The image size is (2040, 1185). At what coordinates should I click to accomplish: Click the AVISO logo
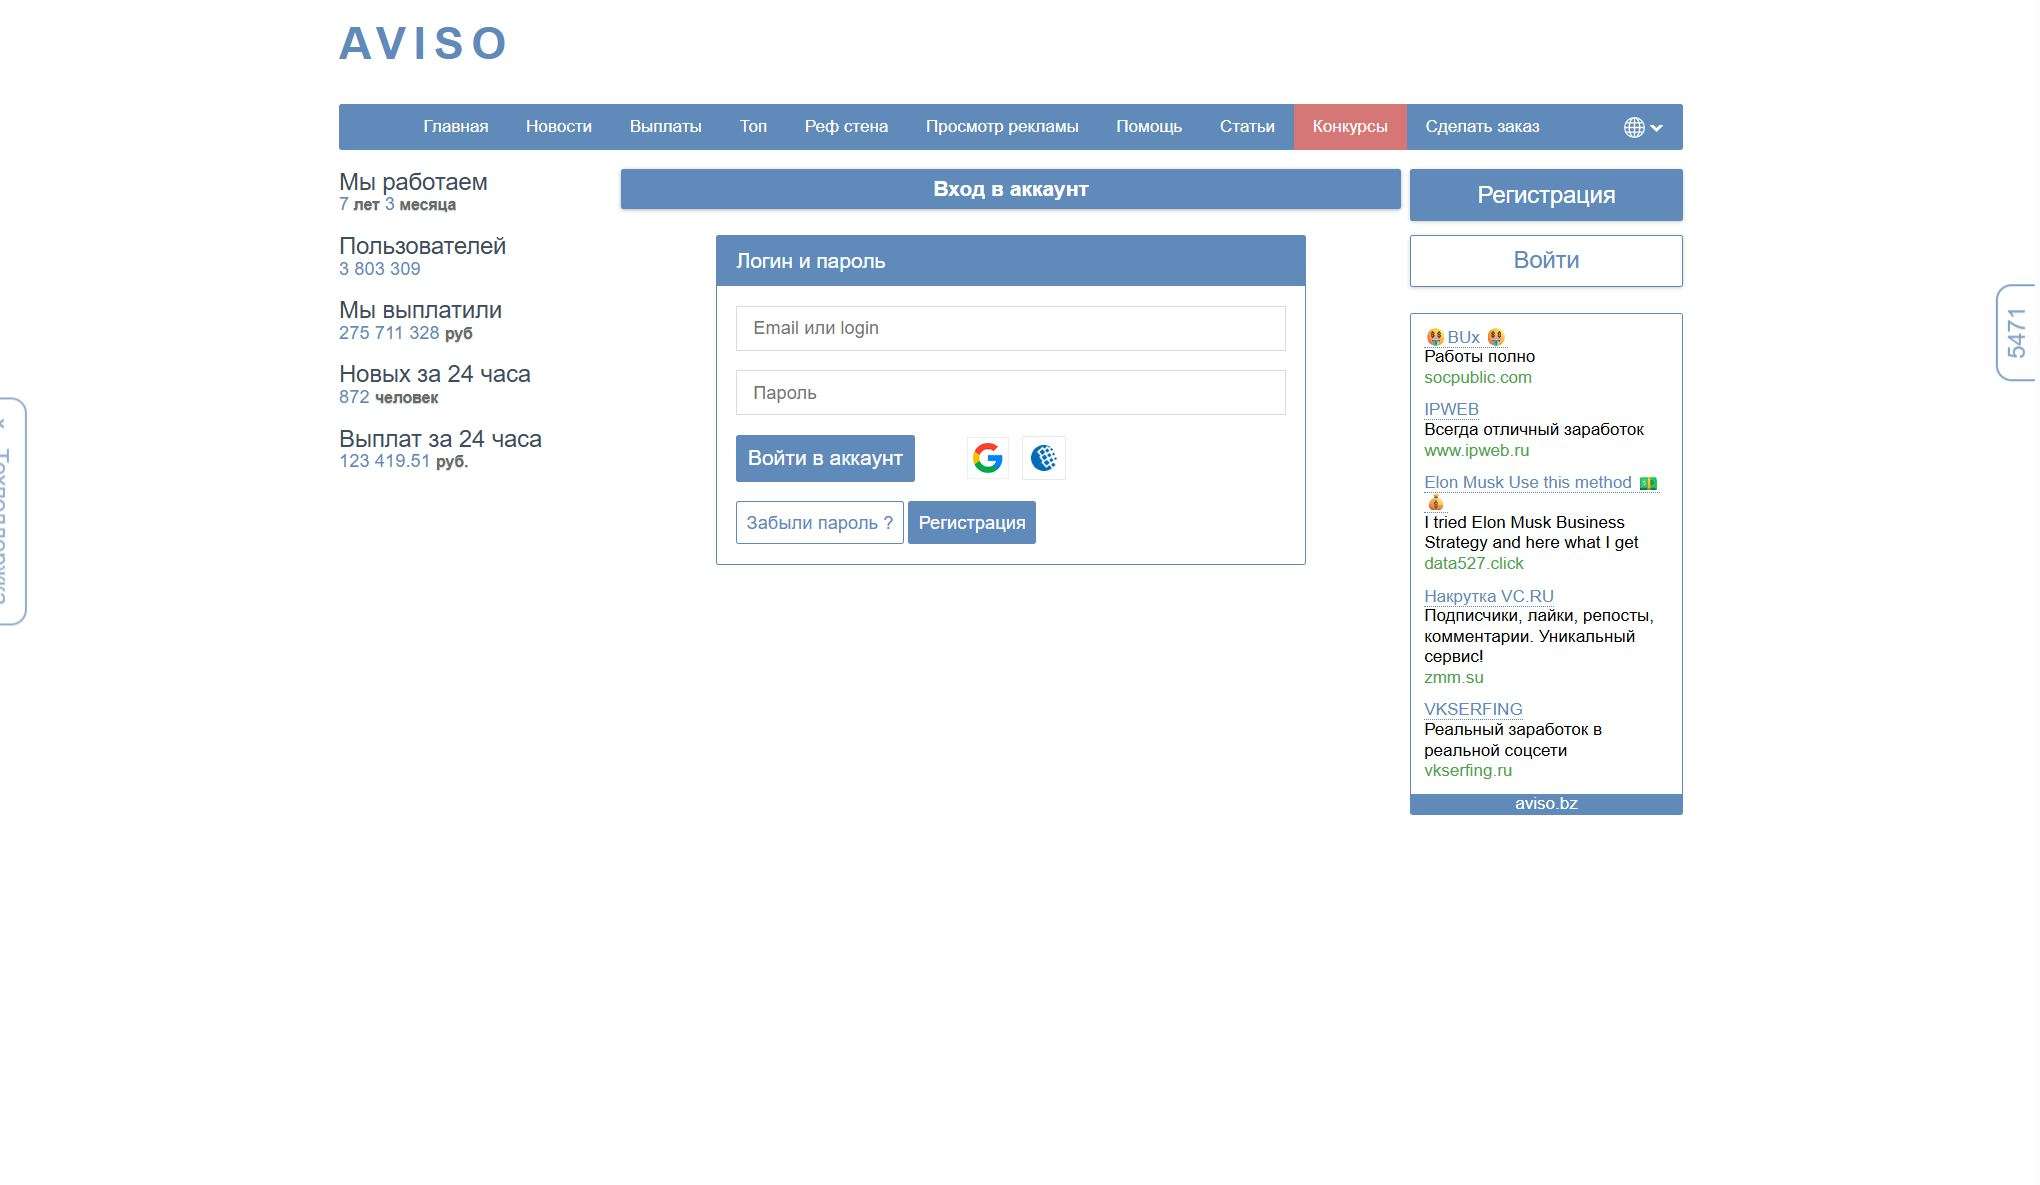424,44
